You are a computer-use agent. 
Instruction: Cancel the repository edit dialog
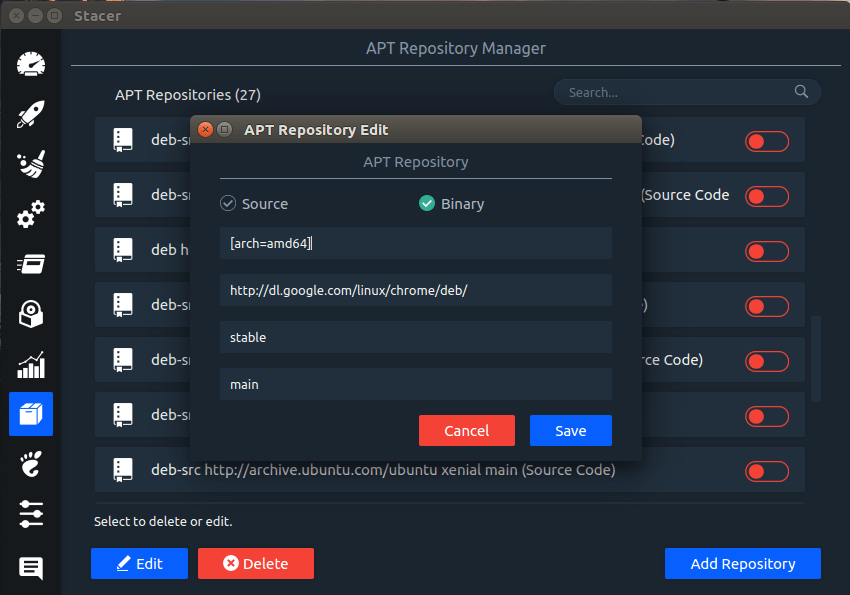pyautogui.click(x=467, y=431)
